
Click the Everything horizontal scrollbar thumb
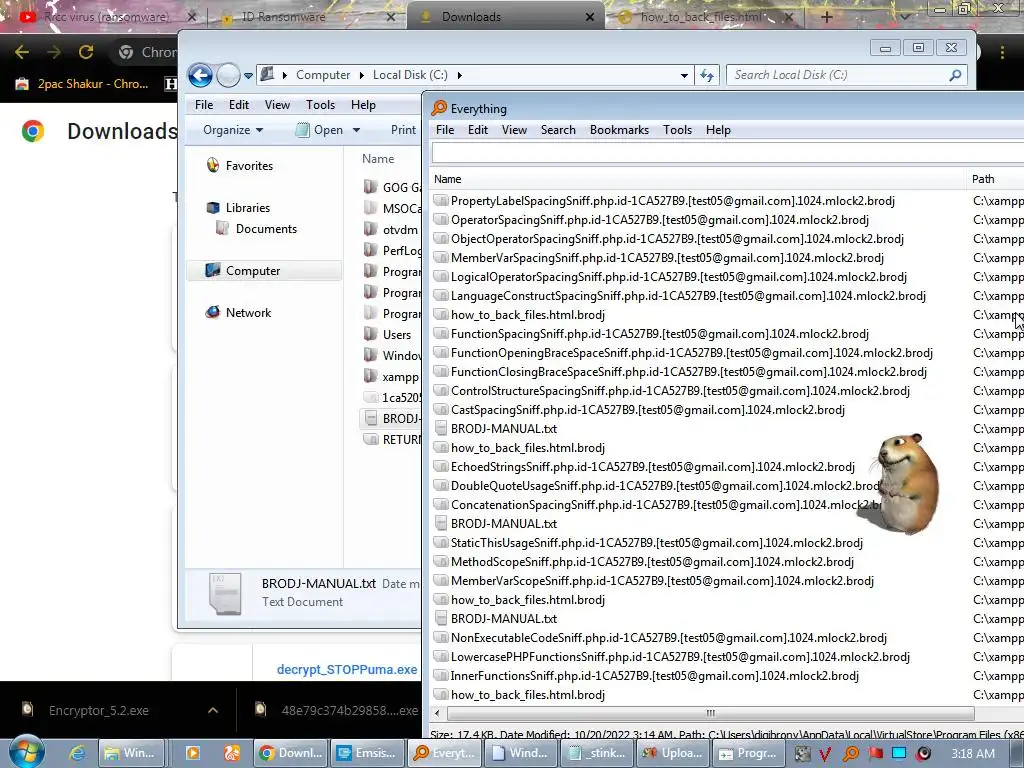tap(710, 713)
